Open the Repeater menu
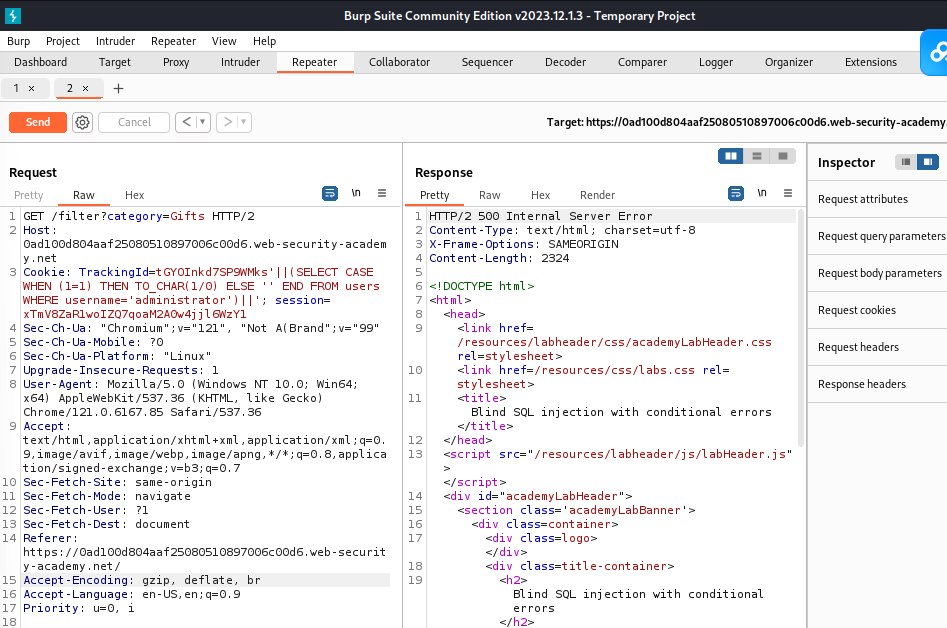 [x=173, y=41]
